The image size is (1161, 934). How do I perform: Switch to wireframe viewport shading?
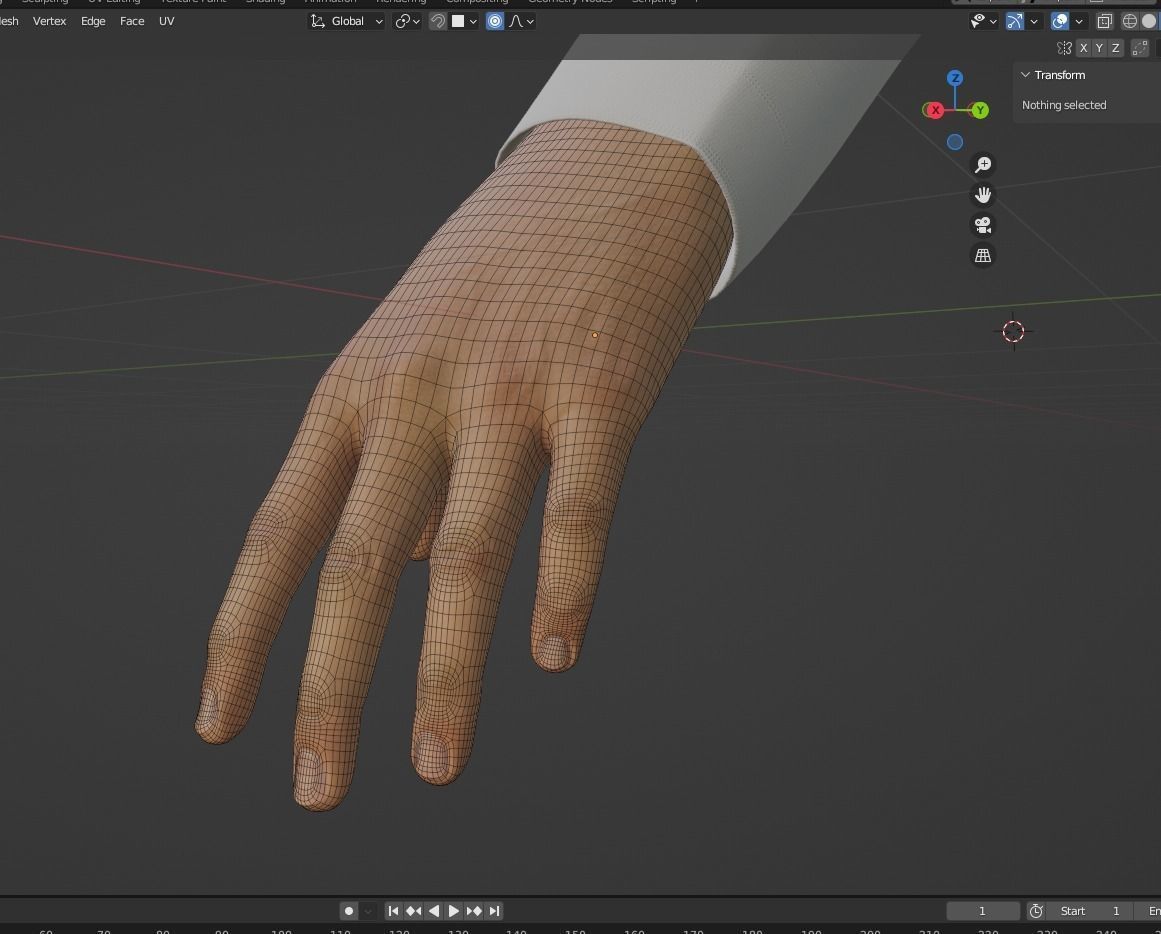pyautogui.click(x=1129, y=21)
